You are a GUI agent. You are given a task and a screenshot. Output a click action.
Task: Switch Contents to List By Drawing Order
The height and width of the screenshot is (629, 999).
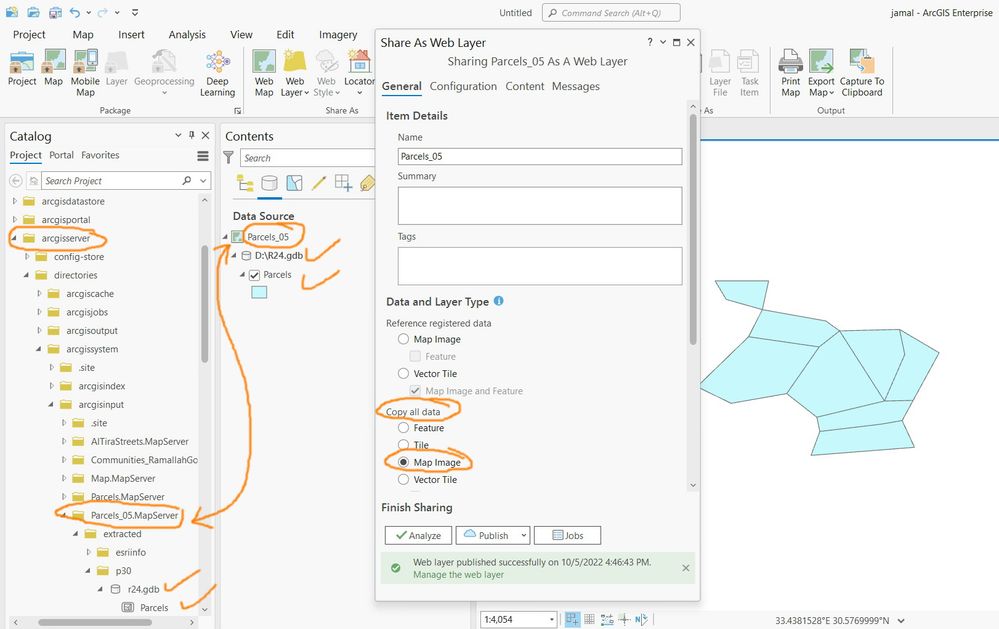pyautogui.click(x=245, y=184)
